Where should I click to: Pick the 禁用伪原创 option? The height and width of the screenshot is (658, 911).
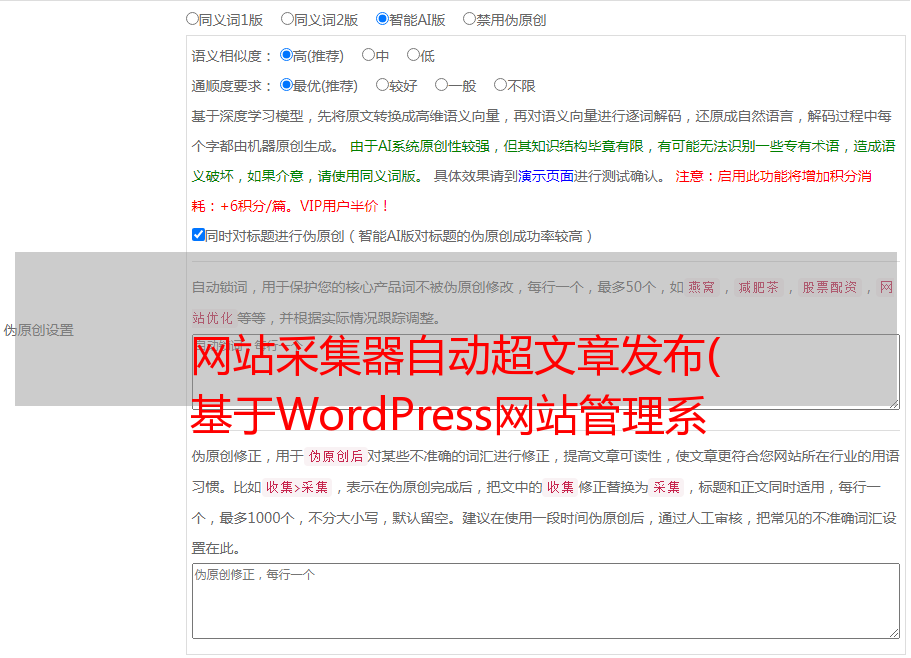(x=469, y=19)
